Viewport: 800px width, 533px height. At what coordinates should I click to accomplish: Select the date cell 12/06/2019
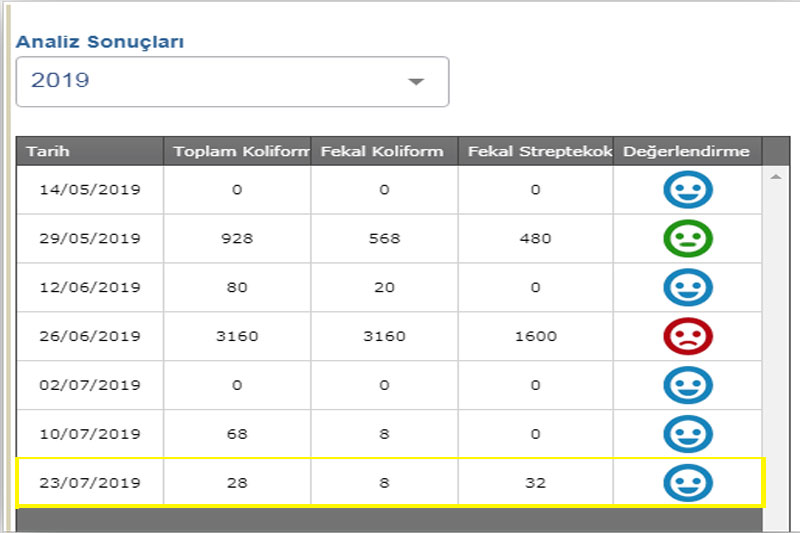coord(90,288)
